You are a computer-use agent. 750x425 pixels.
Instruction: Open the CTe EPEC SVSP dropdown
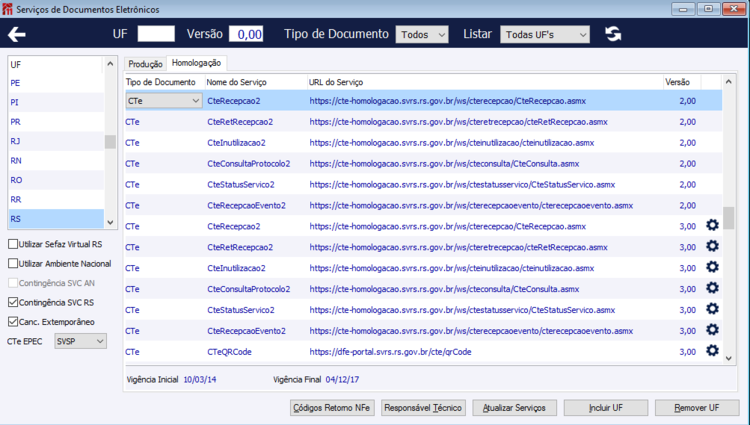pyautogui.click(x=80, y=341)
